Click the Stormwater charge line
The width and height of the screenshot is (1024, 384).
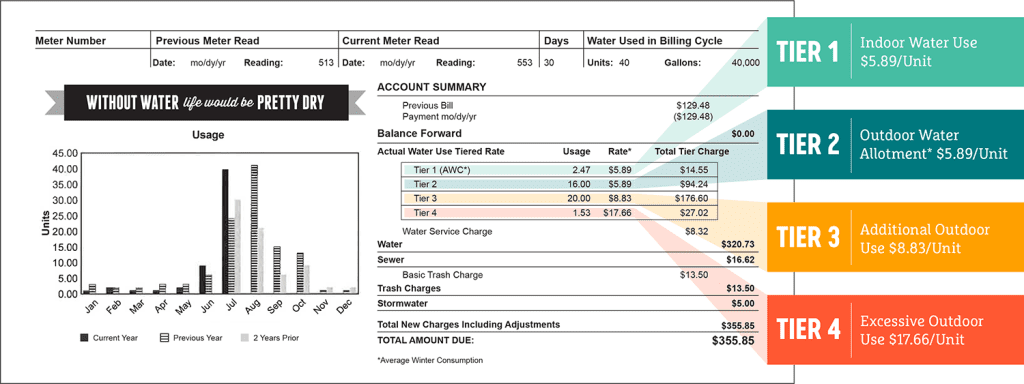point(566,304)
